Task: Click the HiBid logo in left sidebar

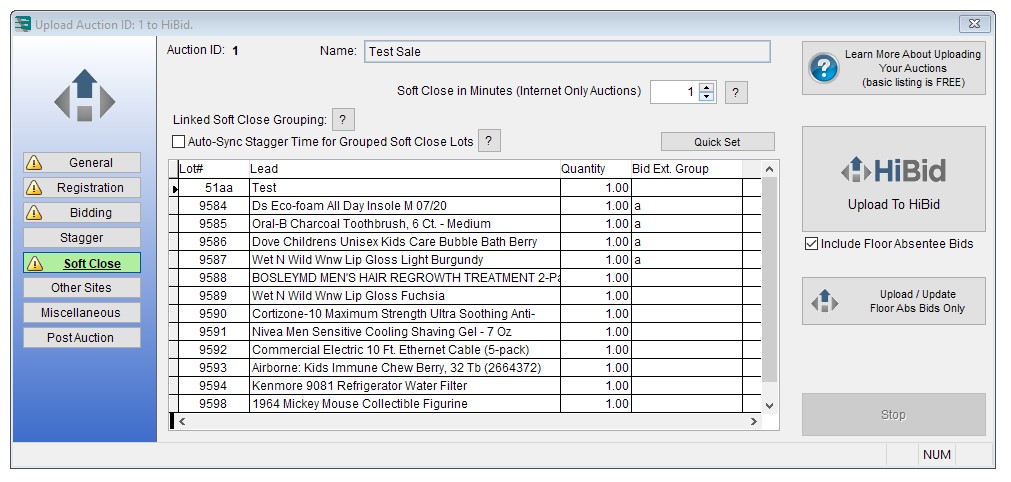Action: (x=84, y=95)
